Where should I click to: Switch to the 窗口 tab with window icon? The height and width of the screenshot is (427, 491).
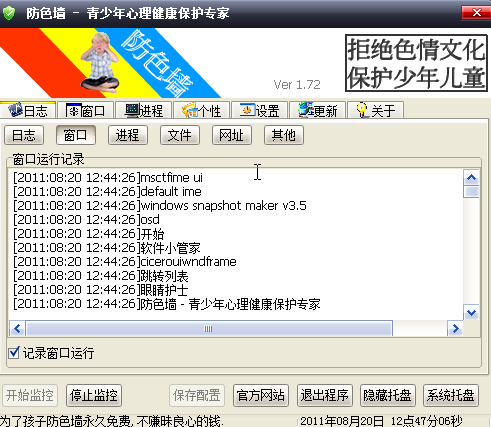click(x=85, y=110)
